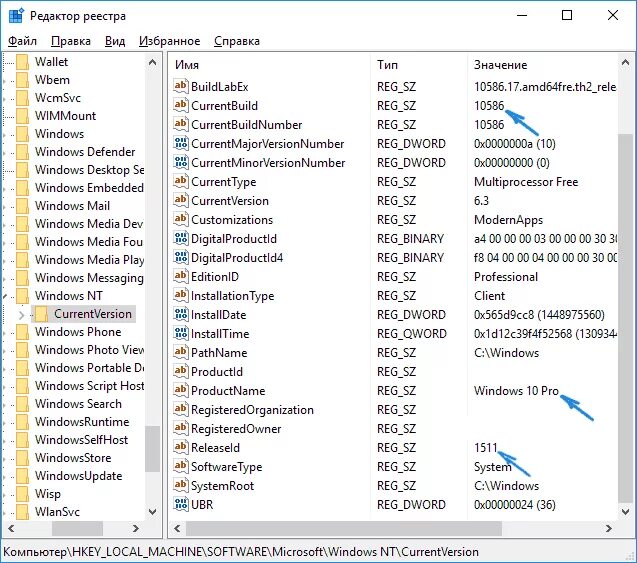Select the DigitalProductId binary icon

click(x=180, y=238)
